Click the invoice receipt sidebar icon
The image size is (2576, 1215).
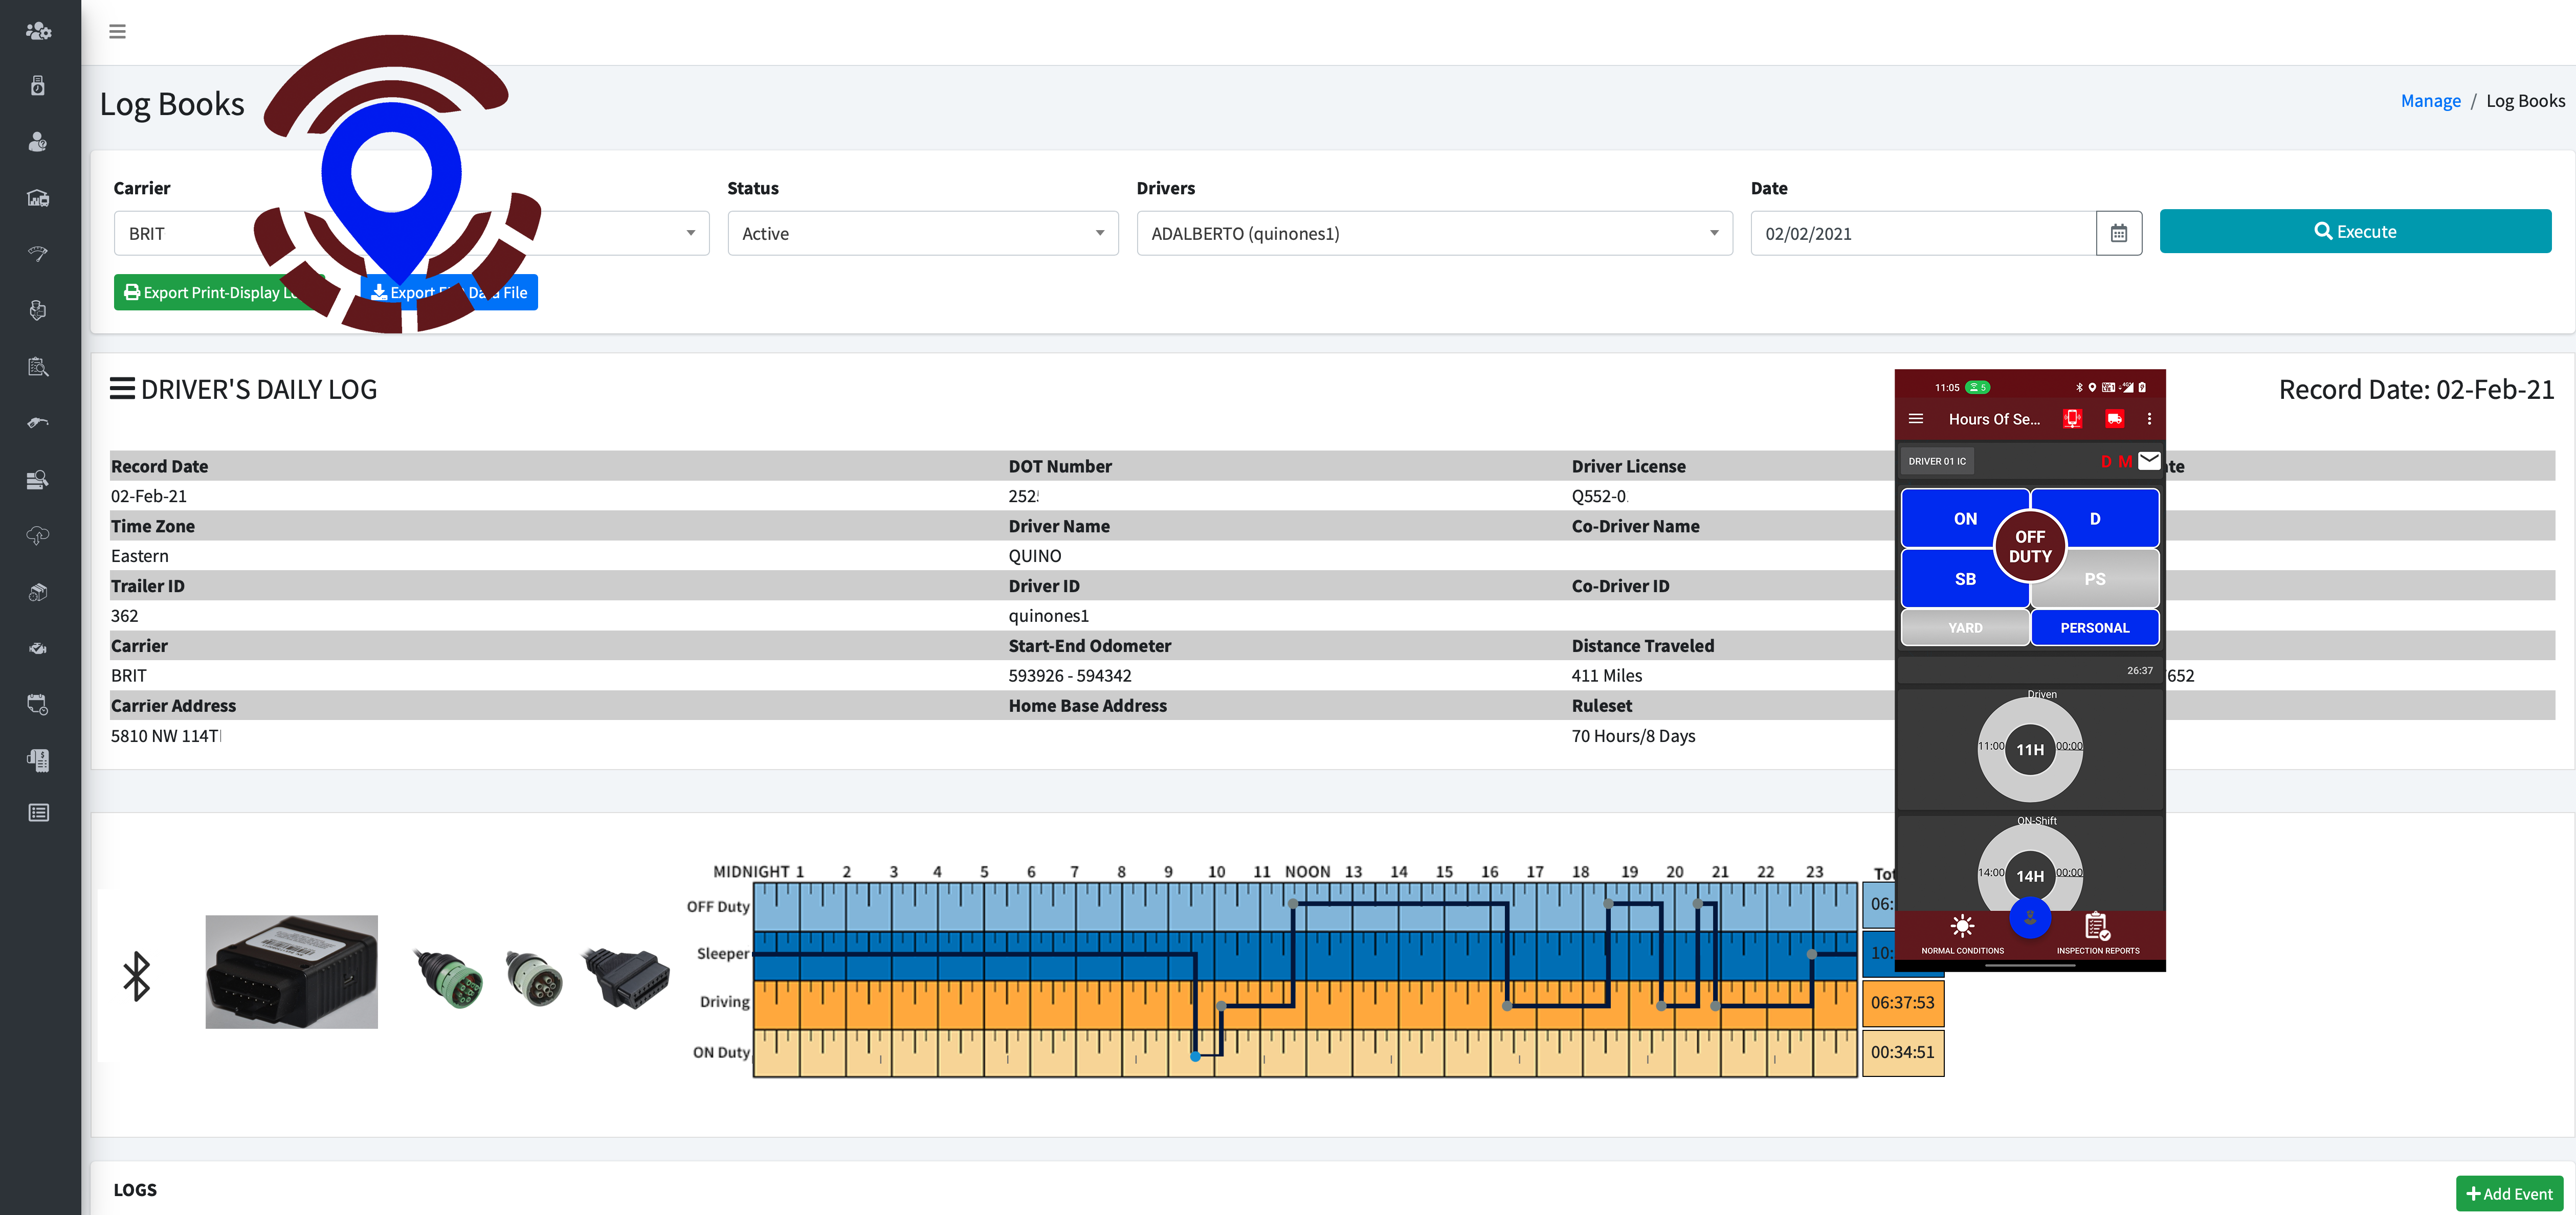[x=38, y=760]
